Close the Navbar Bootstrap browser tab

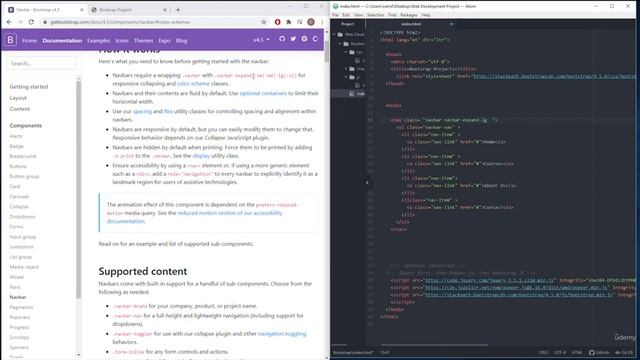pos(82,9)
